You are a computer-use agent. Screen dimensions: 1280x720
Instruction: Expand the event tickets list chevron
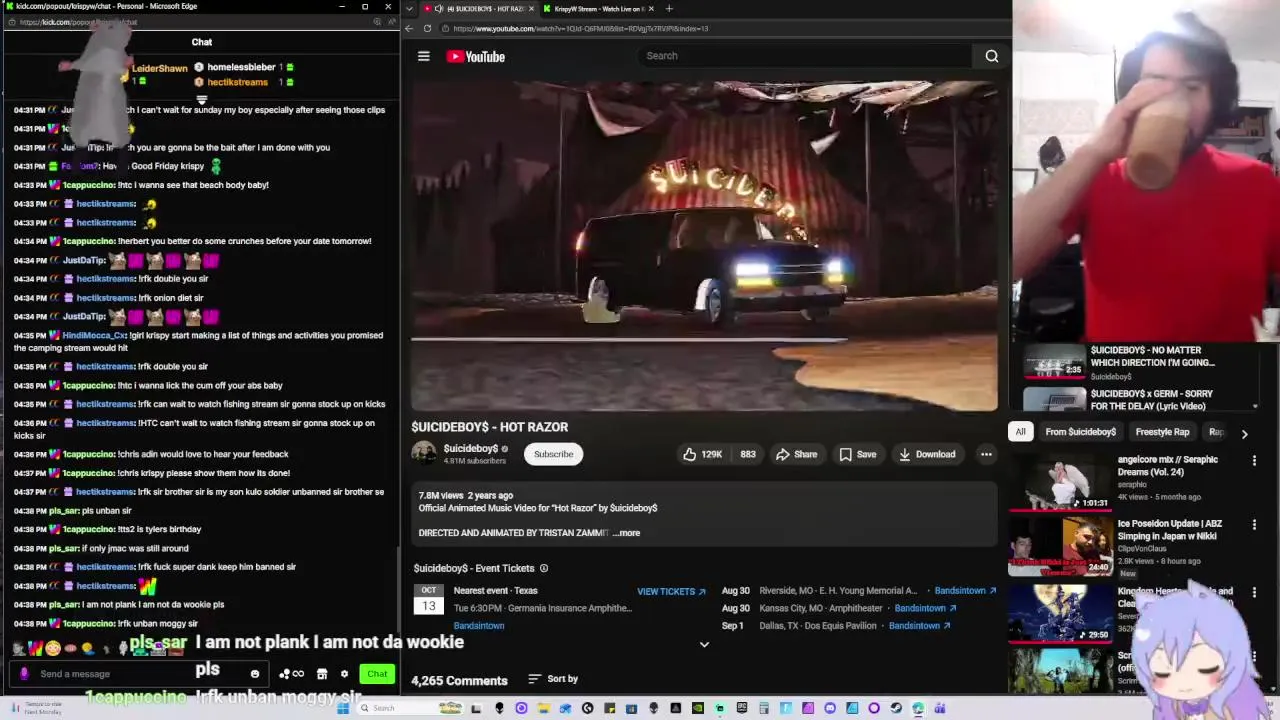pos(704,645)
